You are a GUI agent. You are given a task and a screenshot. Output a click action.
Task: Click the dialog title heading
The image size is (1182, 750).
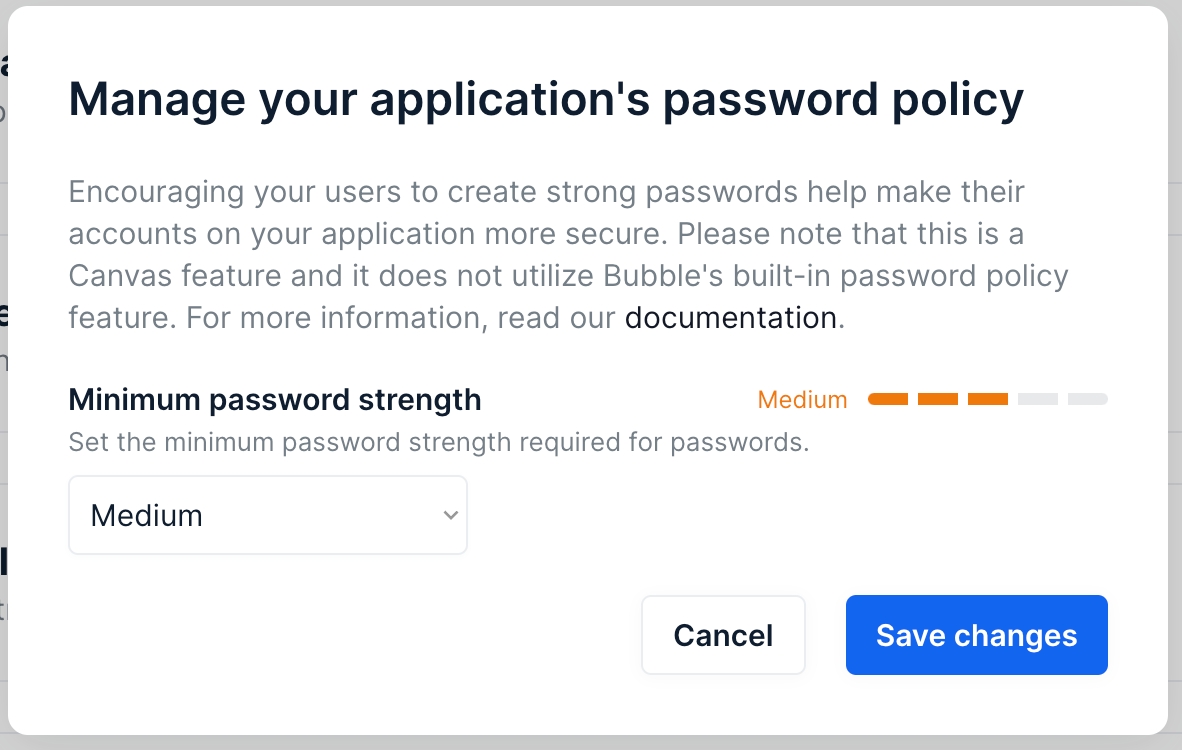(x=546, y=100)
